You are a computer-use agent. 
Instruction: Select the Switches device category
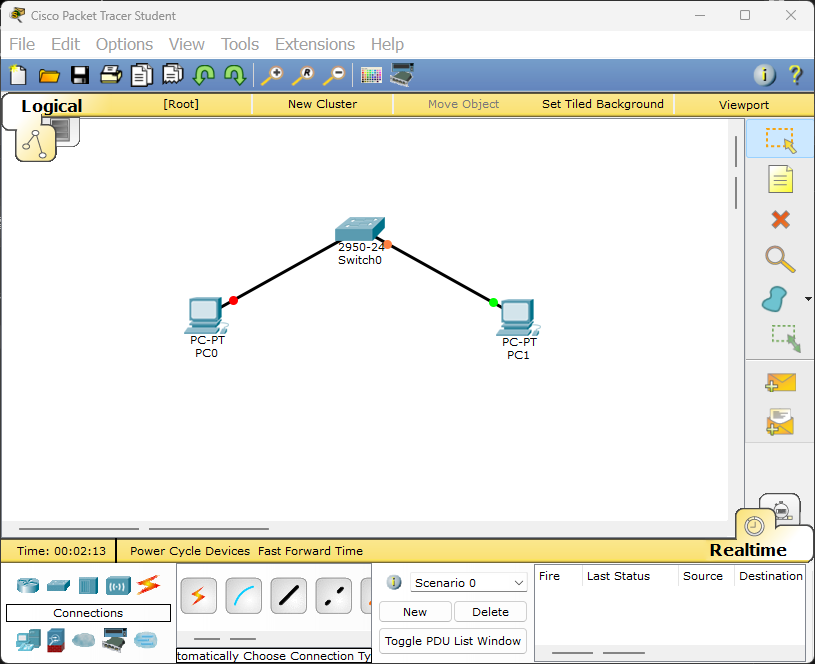point(58,585)
